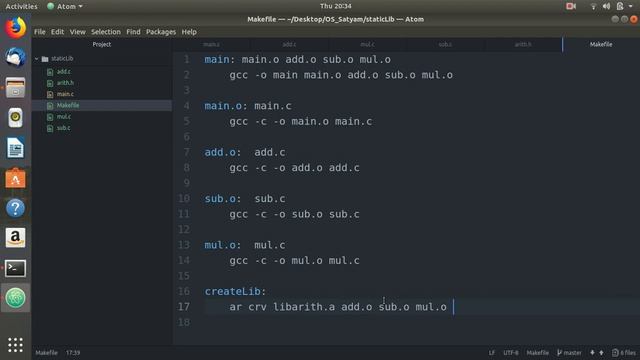
Task: Open Activities overview
Action: [21, 7]
